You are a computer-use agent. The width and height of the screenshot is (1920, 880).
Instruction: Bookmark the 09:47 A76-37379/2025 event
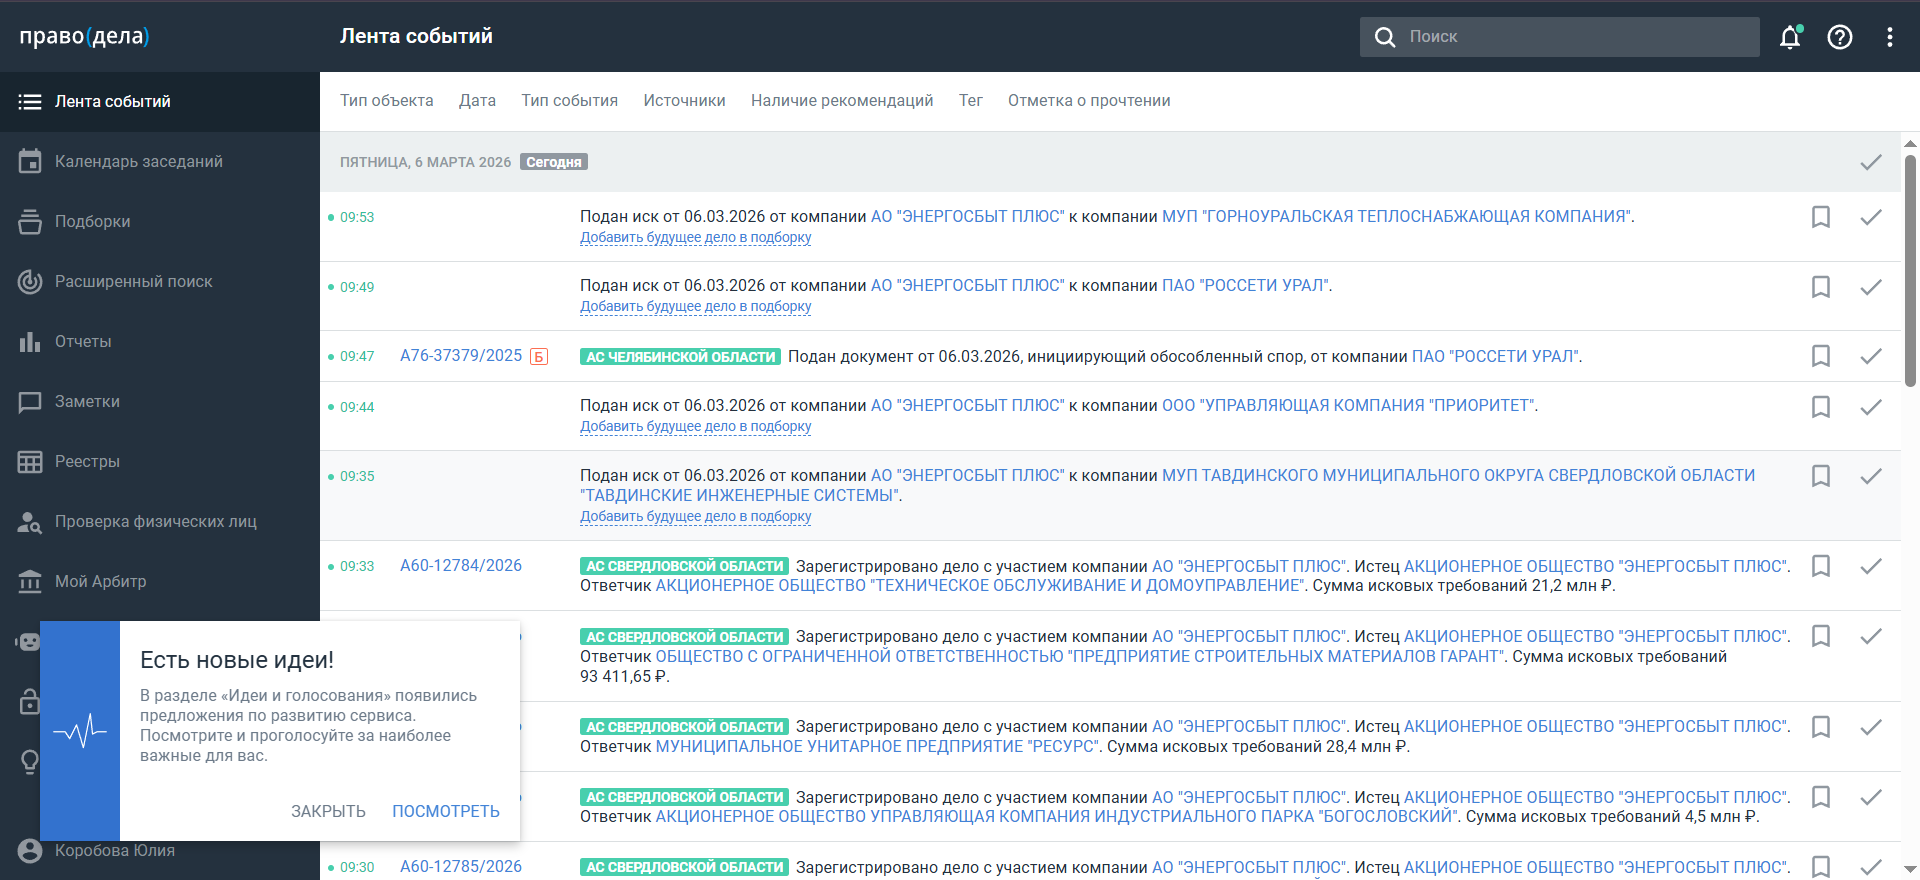[1821, 356]
